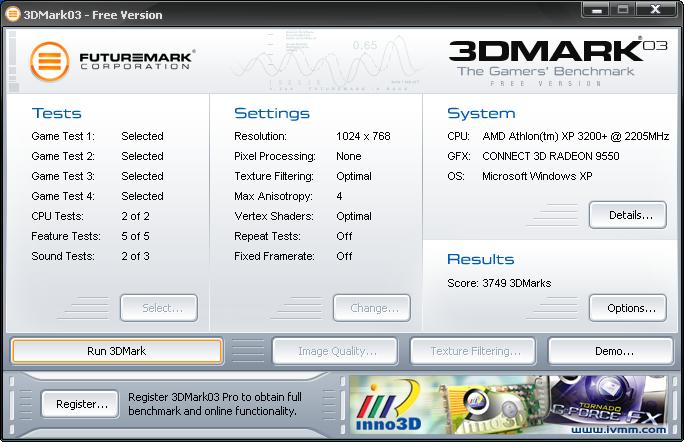The height and width of the screenshot is (442, 684).
Task: Click the '3DMark03 - Free Version' window title
Action: (x=93, y=15)
